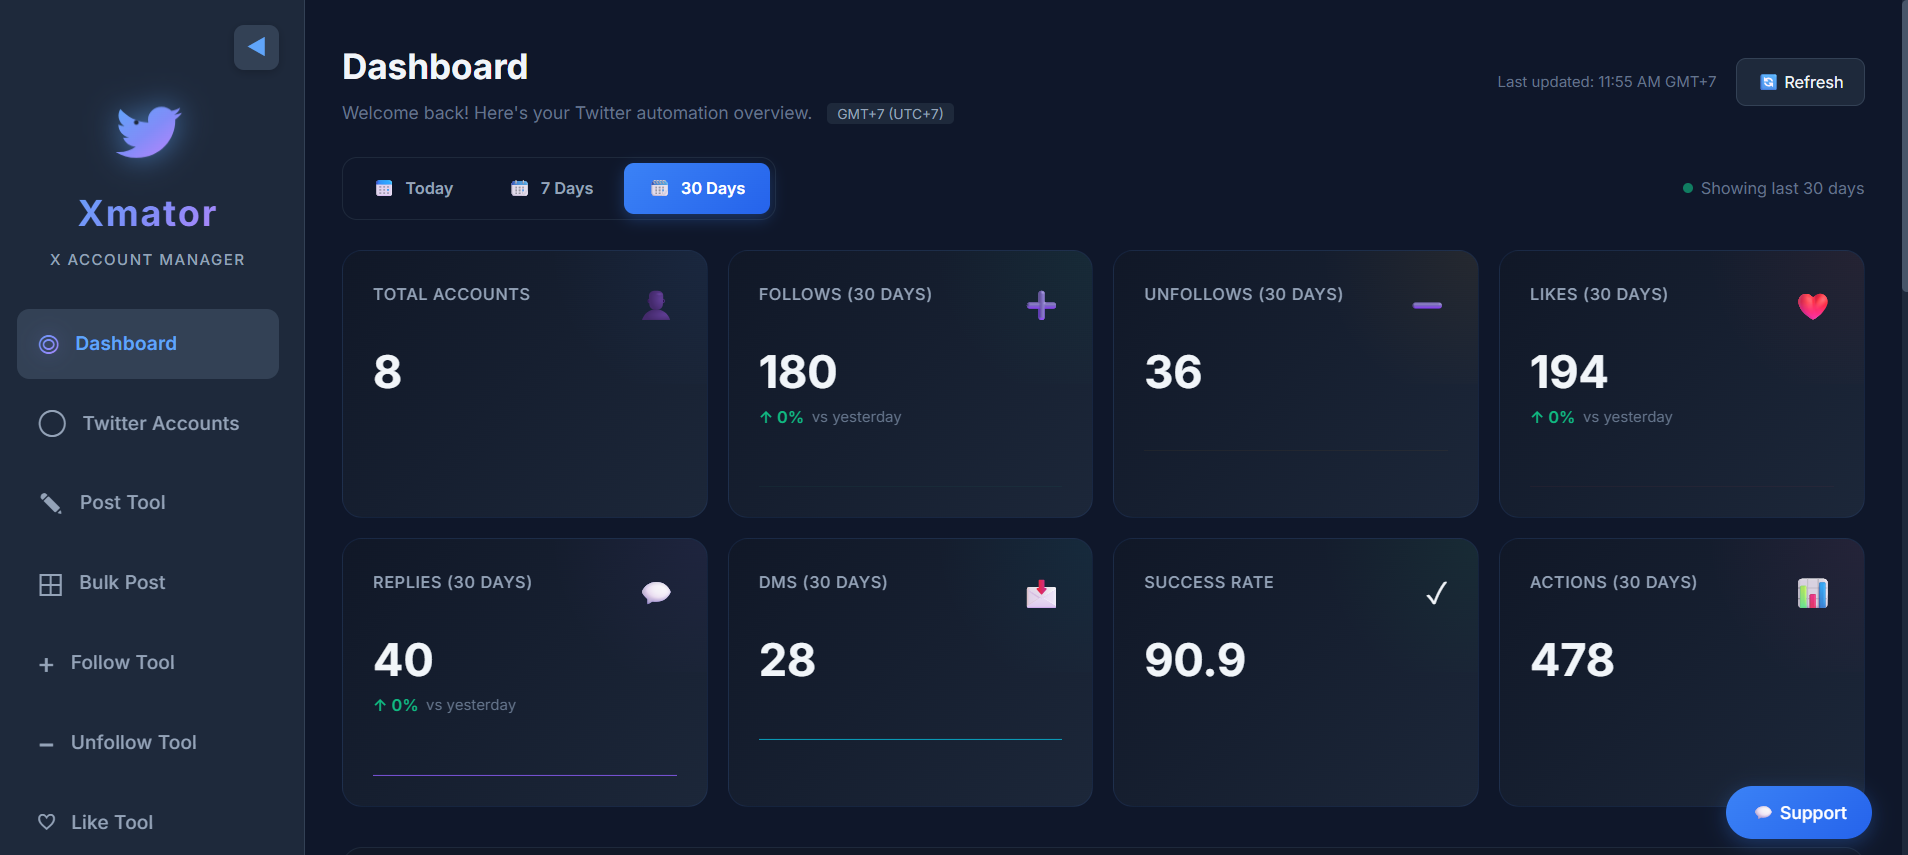Switch to the 7 Days tab
Viewport: 1908px width, 855px height.
[551, 188]
